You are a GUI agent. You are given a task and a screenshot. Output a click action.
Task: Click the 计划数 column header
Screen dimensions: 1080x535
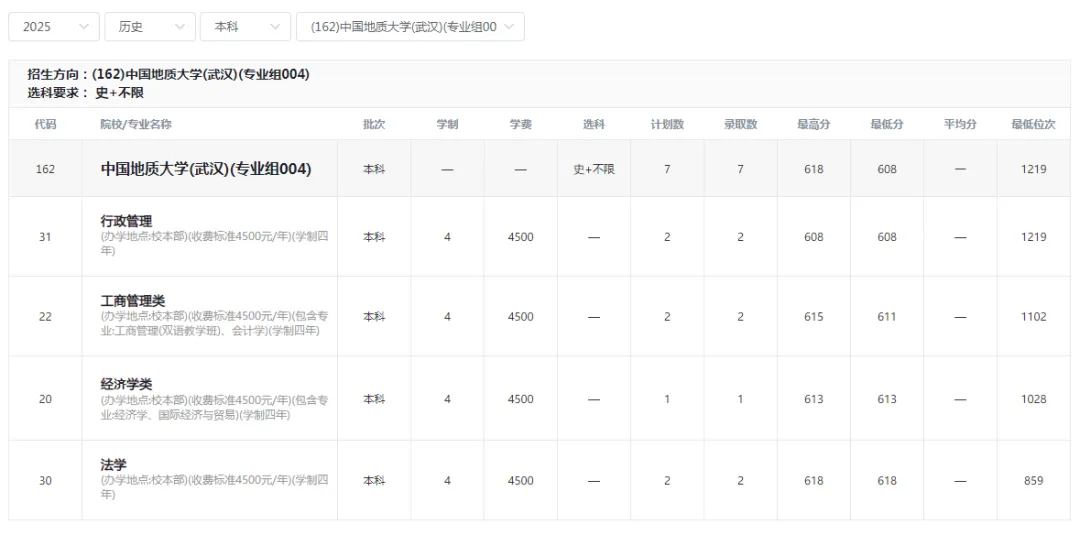coord(667,125)
